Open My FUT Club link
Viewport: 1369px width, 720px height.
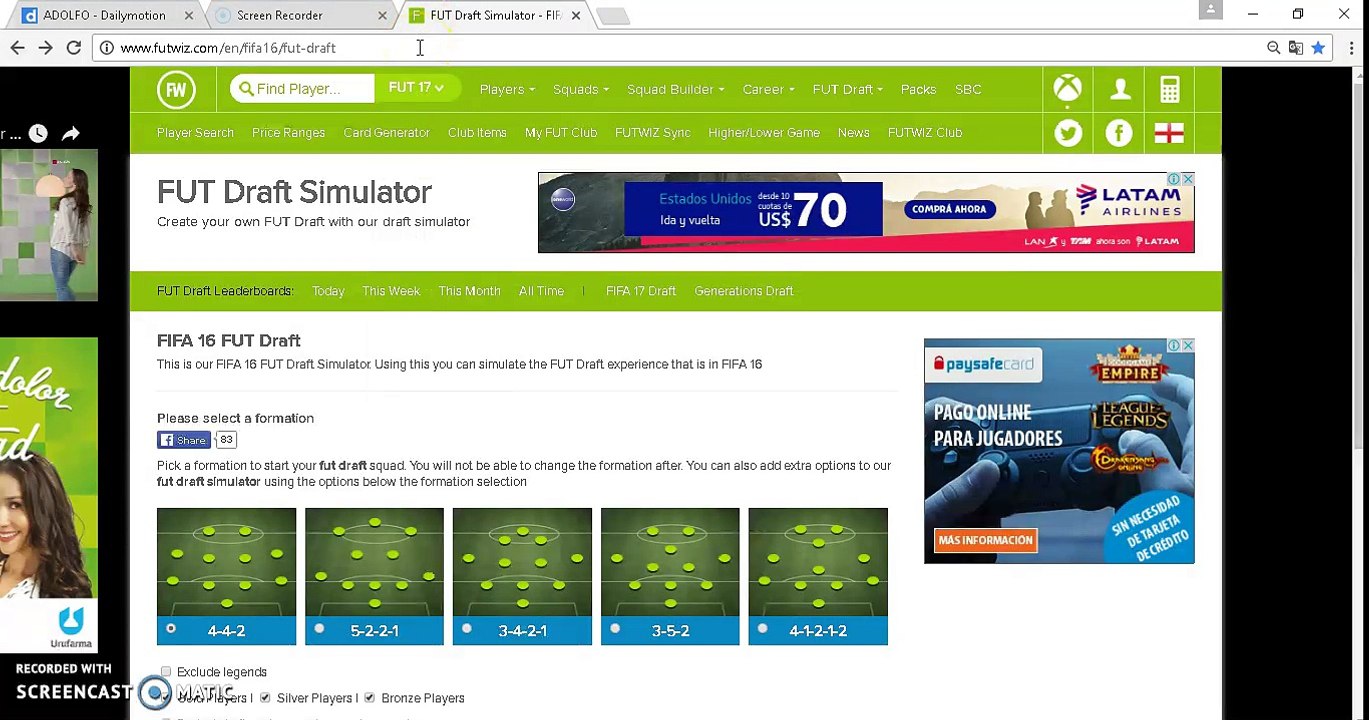[x=561, y=133]
